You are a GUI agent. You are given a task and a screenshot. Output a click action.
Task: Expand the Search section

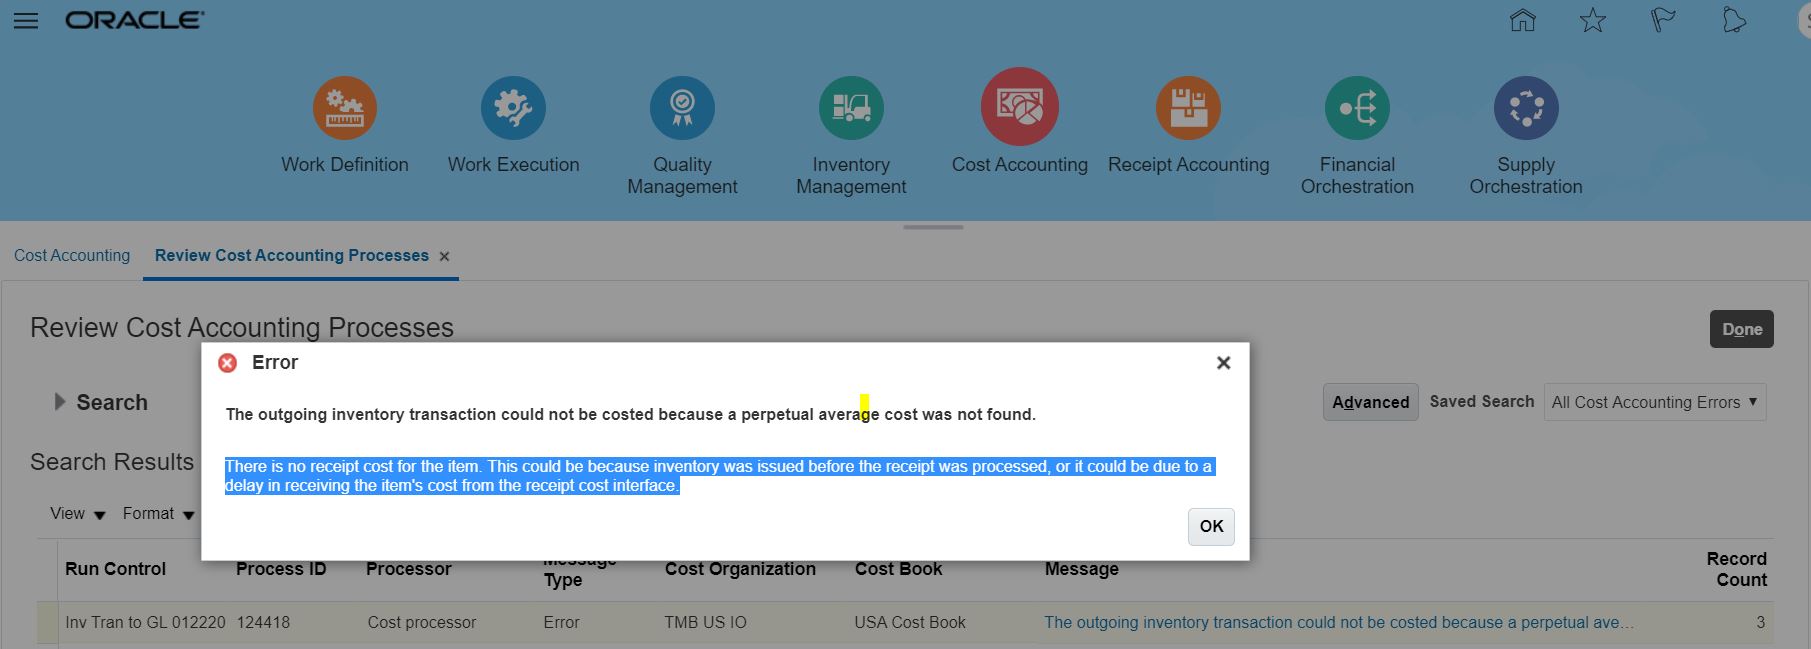pyautogui.click(x=60, y=402)
